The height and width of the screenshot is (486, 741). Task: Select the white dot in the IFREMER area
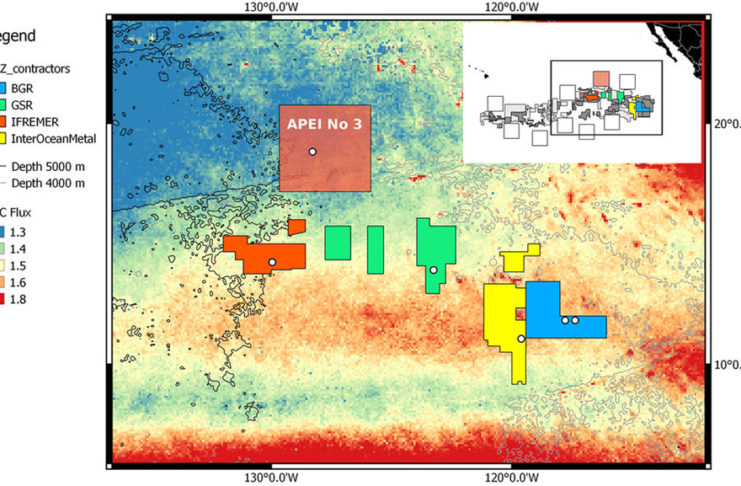[x=272, y=262]
